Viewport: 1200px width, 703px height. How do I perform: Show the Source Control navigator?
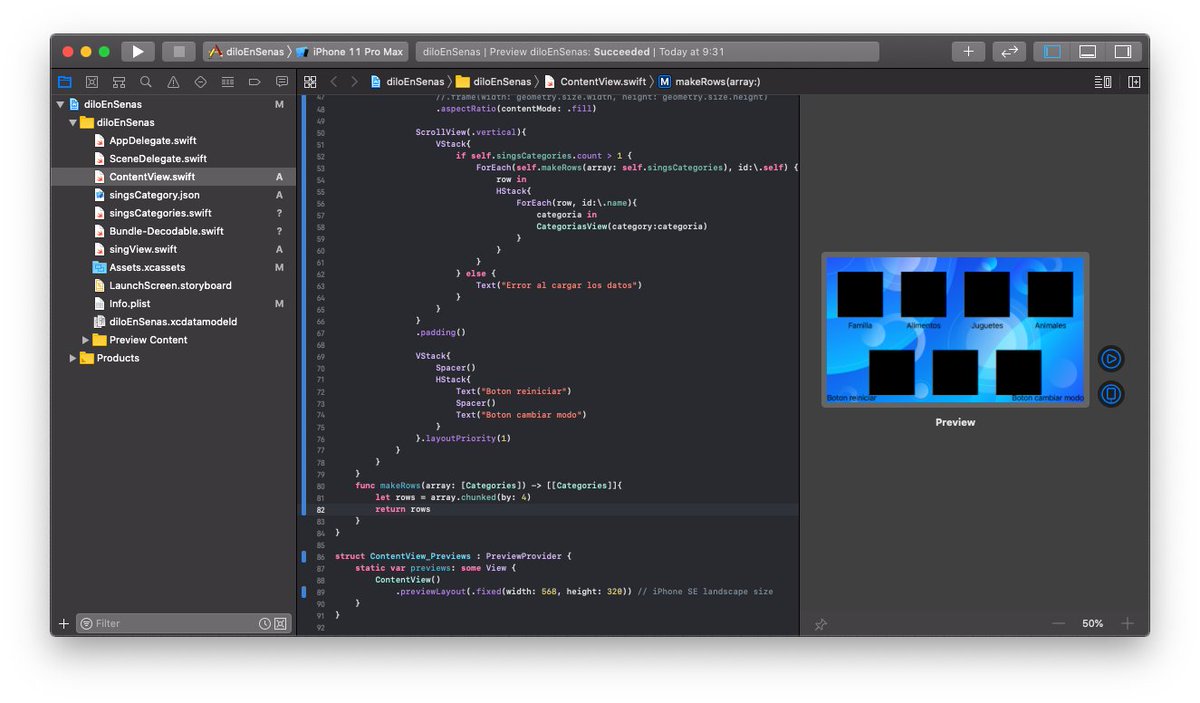click(x=92, y=82)
